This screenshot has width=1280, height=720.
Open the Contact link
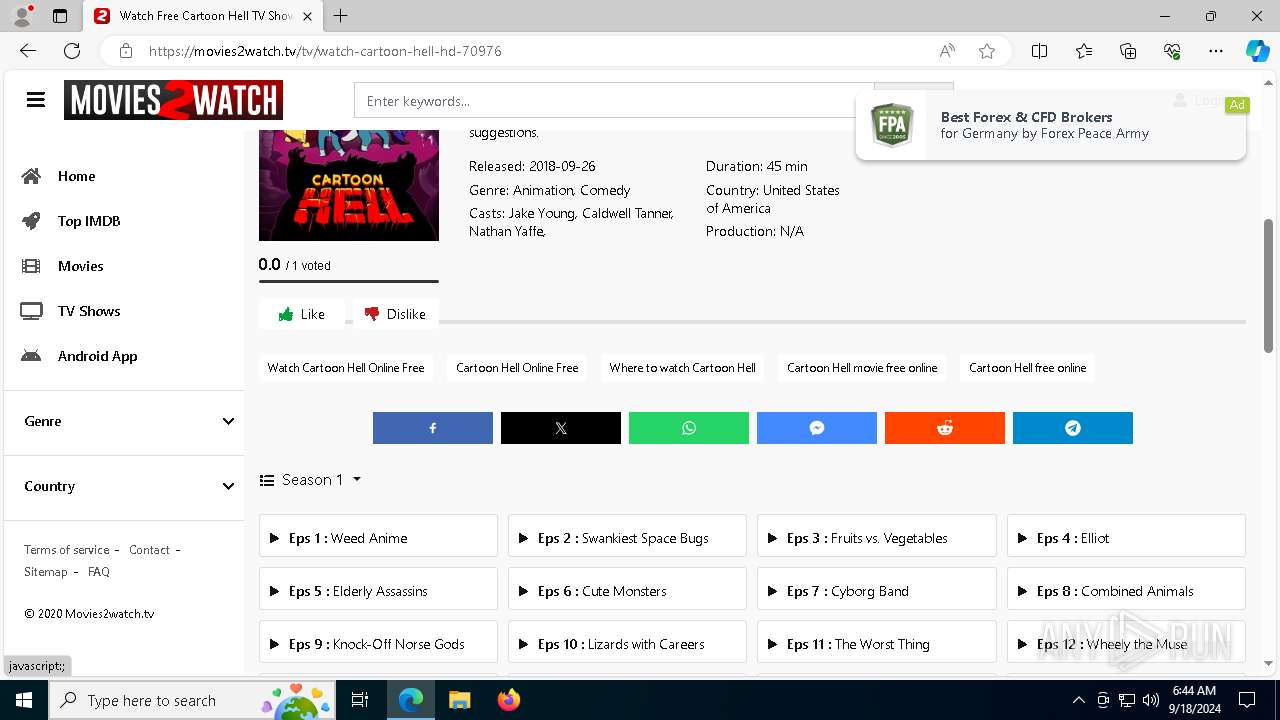(149, 550)
